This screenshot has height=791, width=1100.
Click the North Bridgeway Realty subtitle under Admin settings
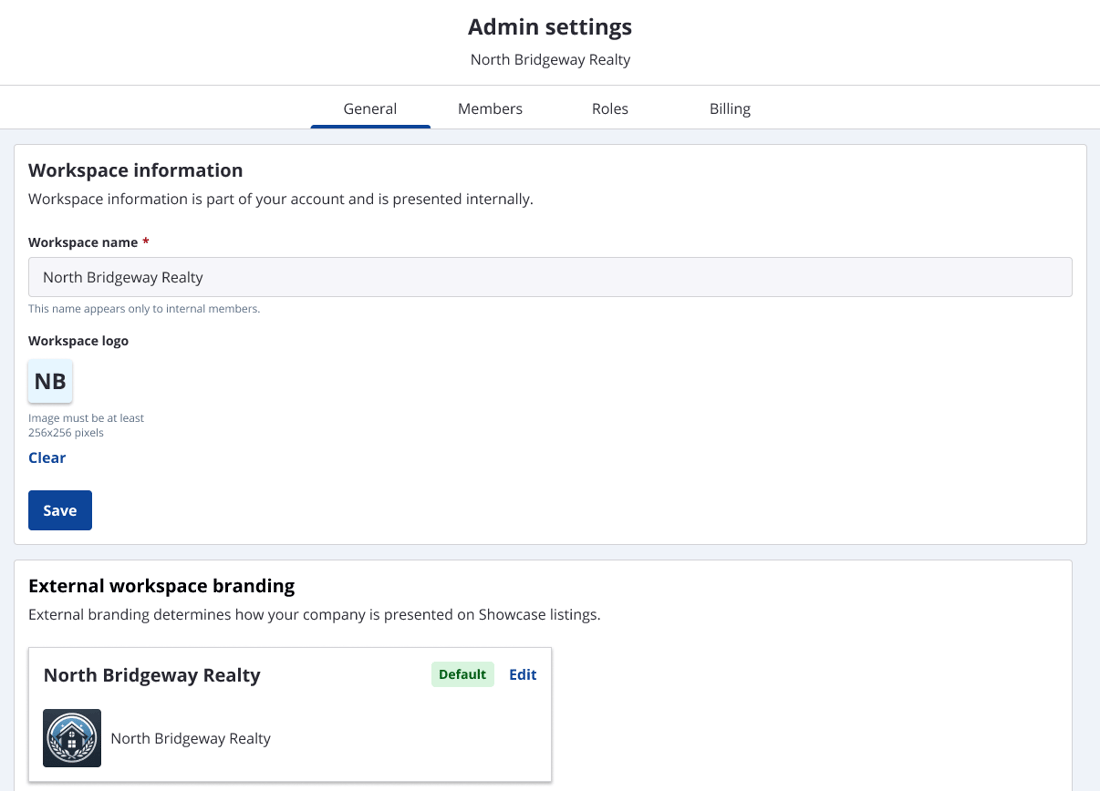coord(550,59)
